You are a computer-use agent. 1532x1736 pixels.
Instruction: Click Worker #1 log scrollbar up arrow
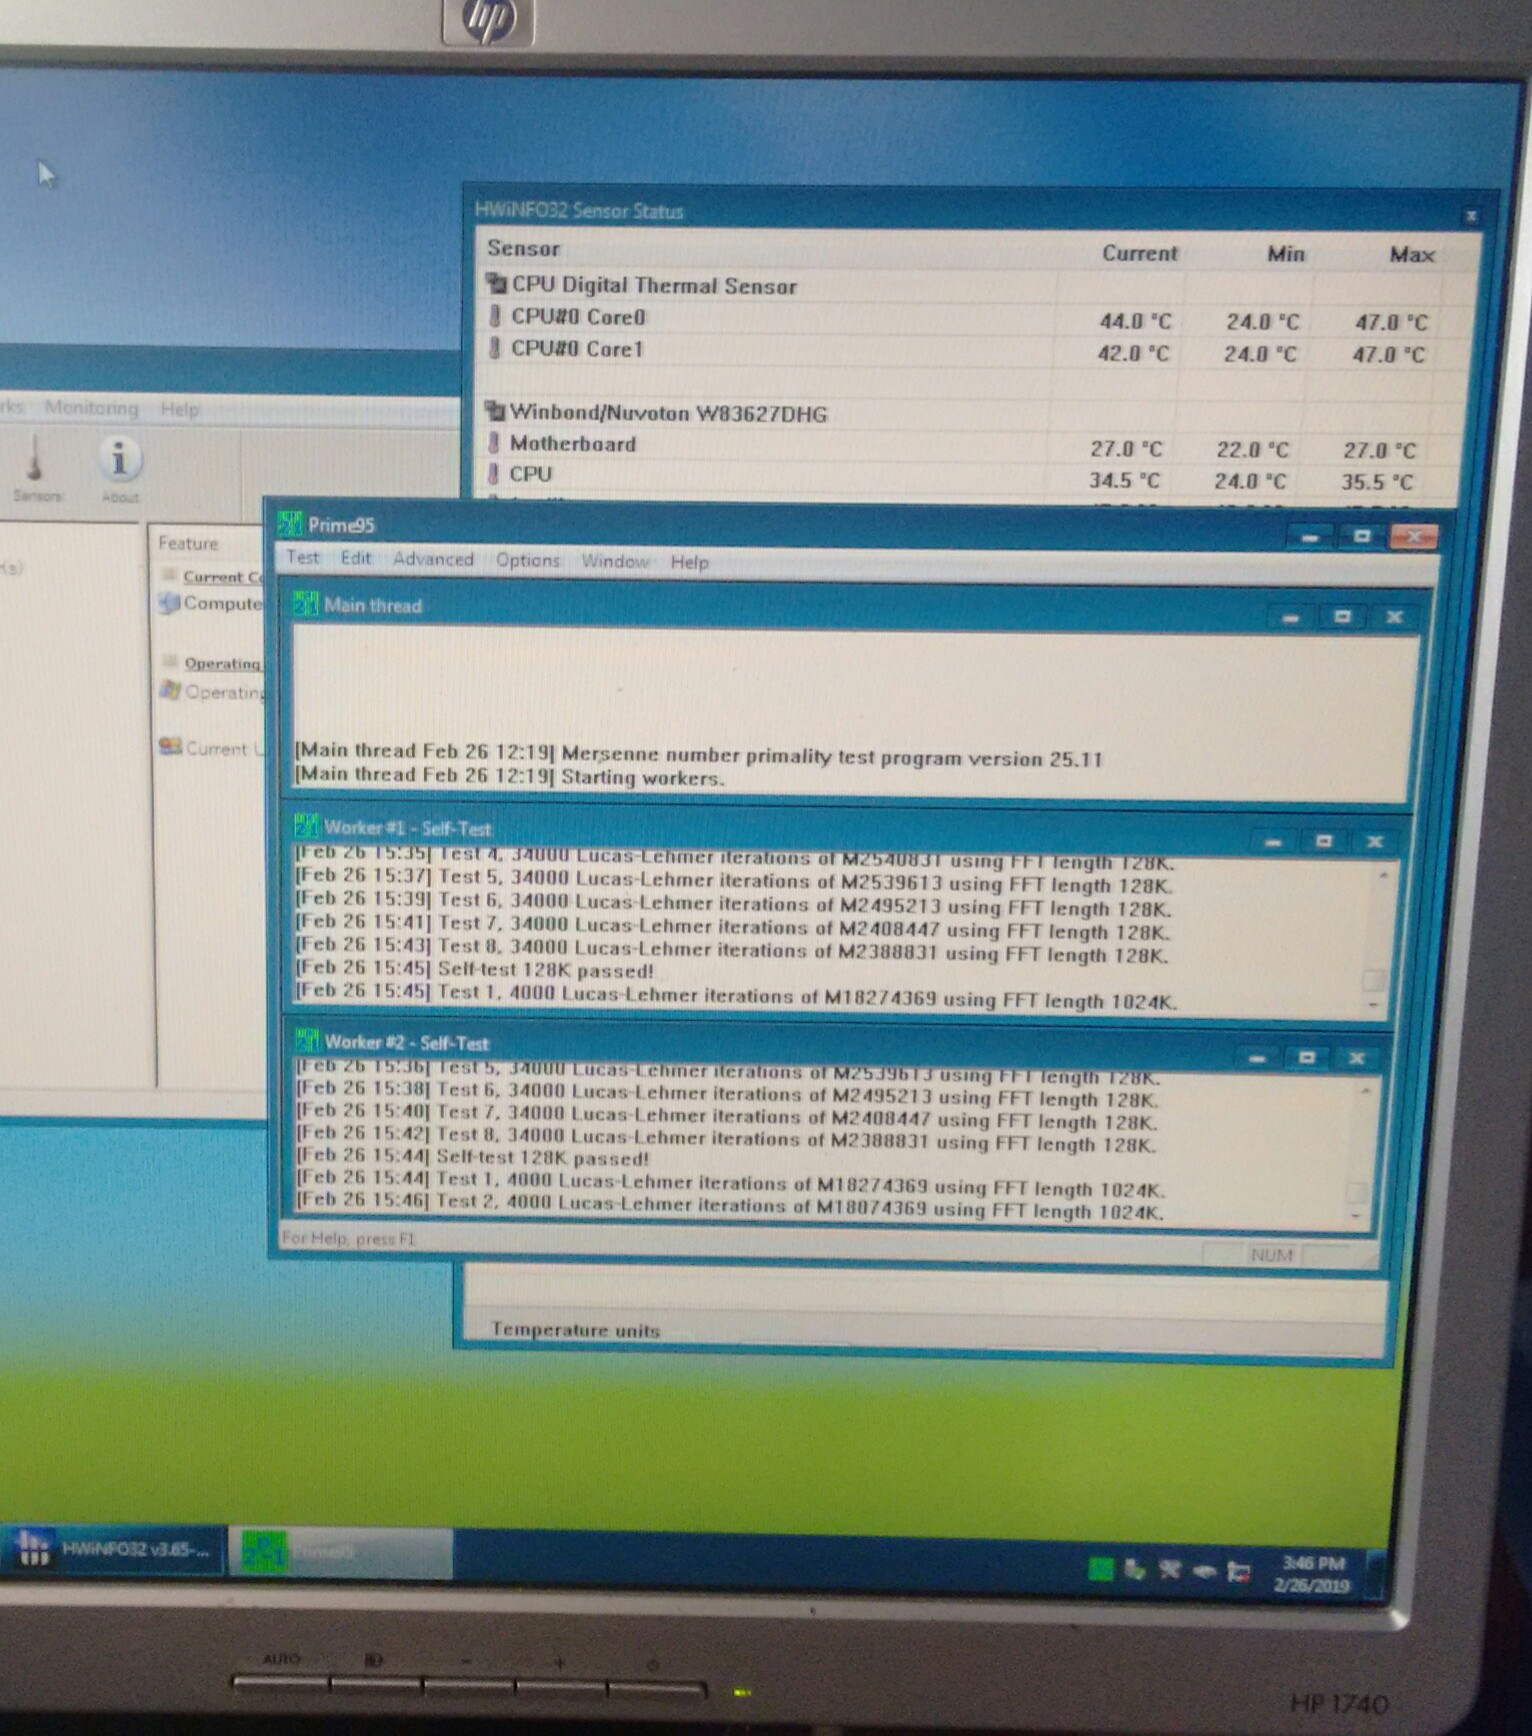[1384, 876]
